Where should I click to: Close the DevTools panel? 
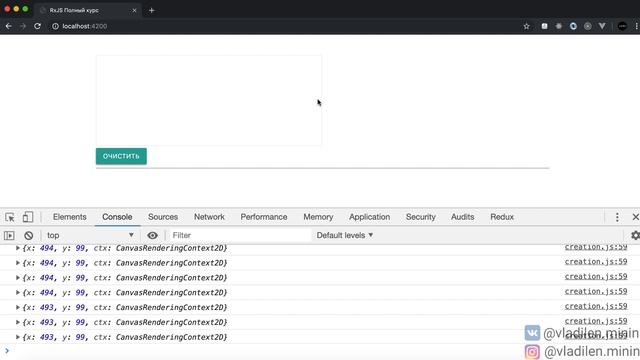pyautogui.click(x=636, y=217)
